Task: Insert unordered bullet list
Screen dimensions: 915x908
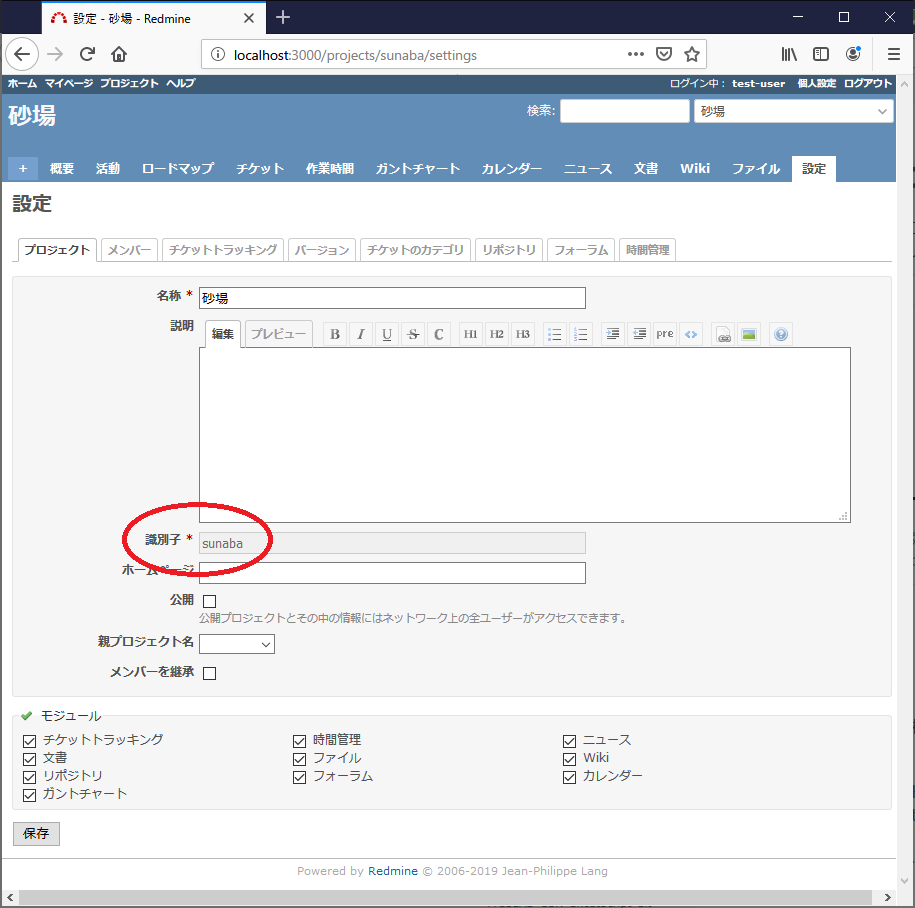Action: pos(554,334)
